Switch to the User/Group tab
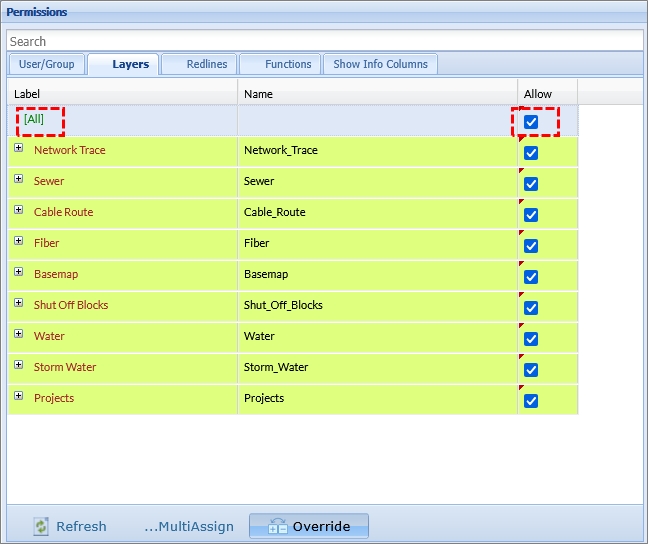This screenshot has height=544, width=648. [46, 64]
